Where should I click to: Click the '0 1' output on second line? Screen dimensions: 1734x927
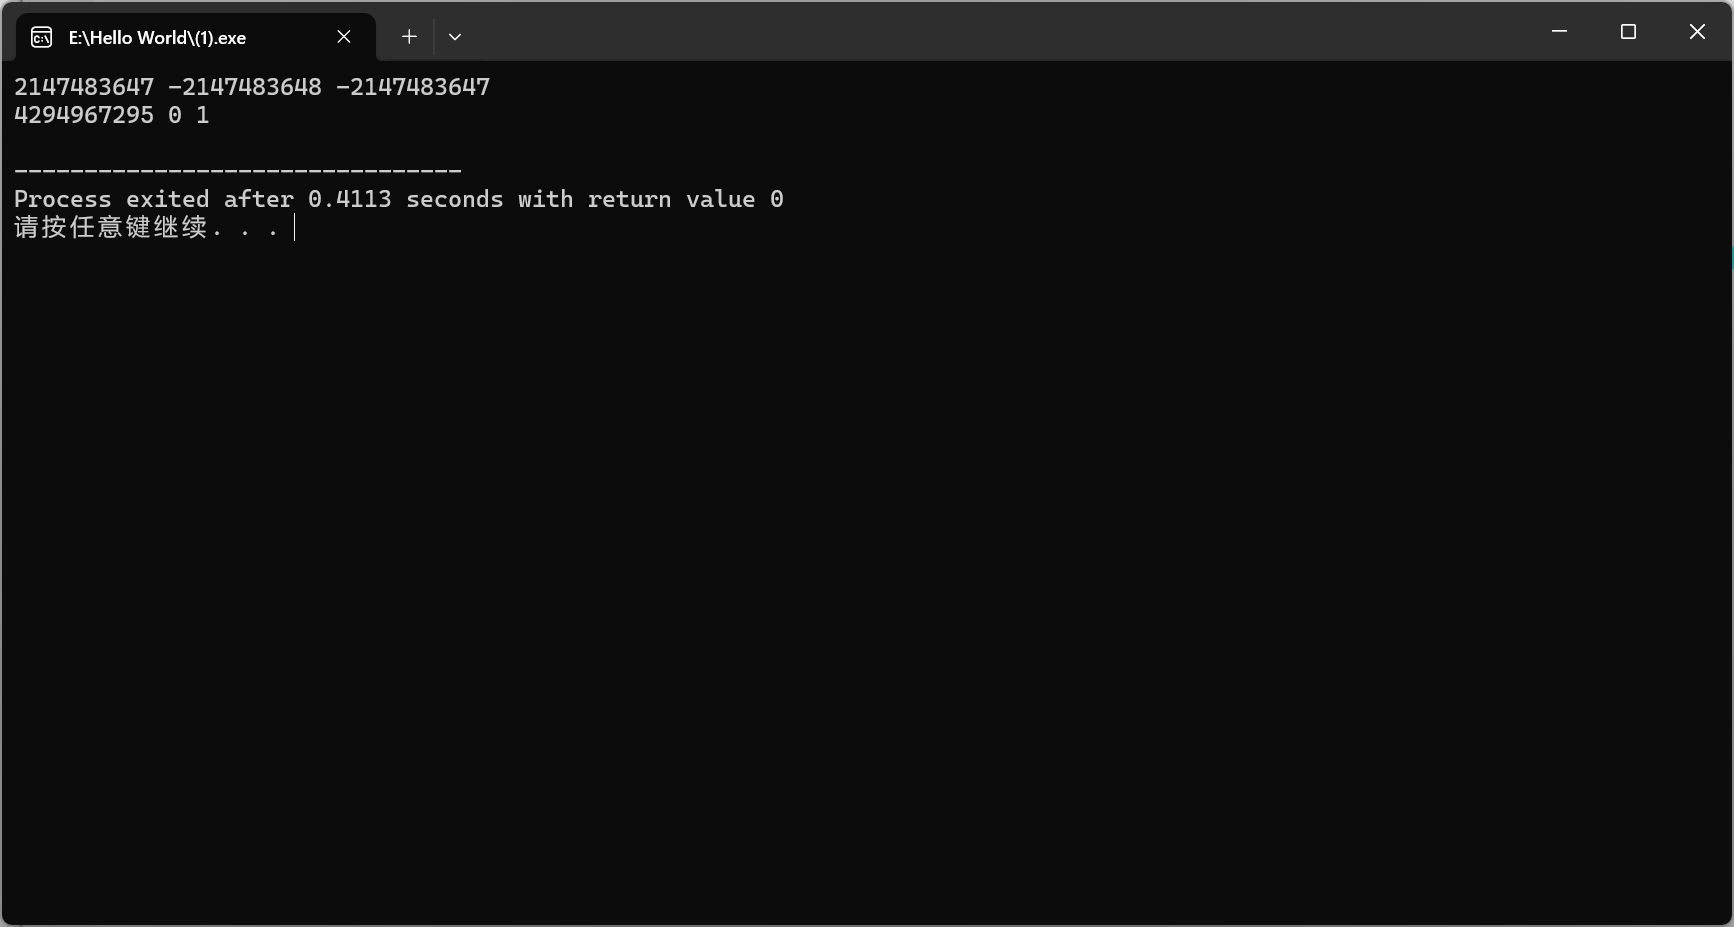click(189, 115)
